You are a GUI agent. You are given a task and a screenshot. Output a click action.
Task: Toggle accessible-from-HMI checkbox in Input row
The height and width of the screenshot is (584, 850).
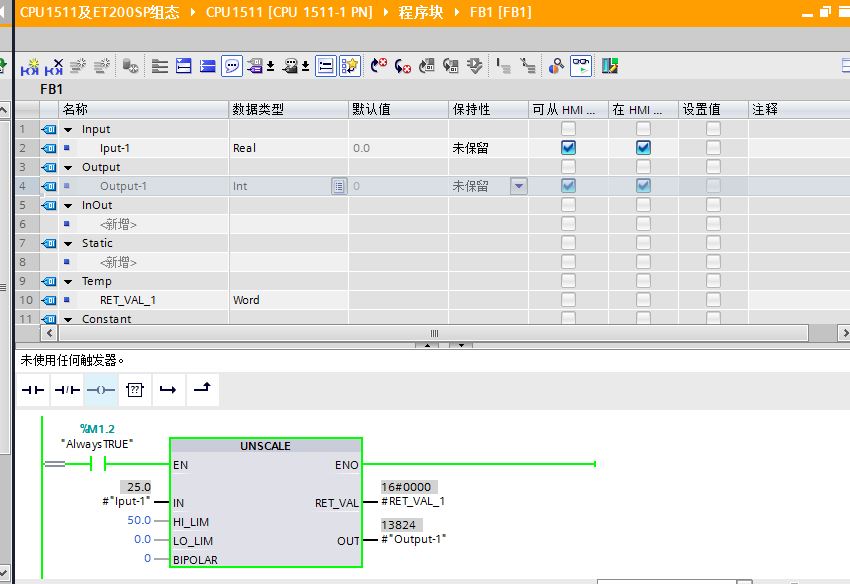pos(568,129)
